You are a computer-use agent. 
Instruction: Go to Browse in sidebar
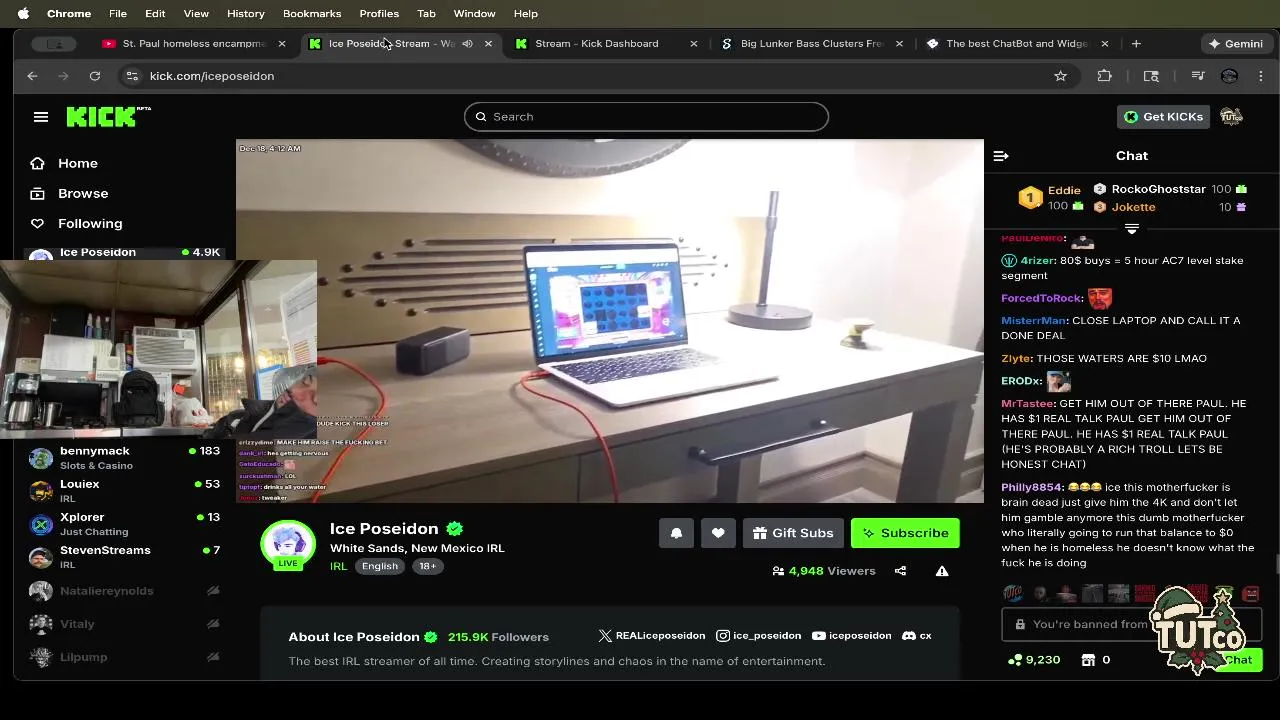83,193
